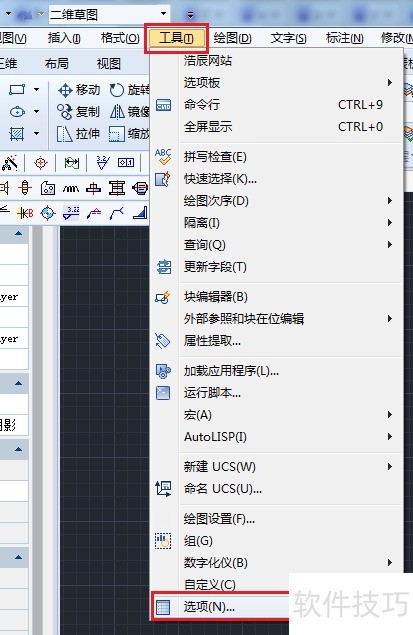The height and width of the screenshot is (635, 413).
Task: Open the 格式(O) menu
Action: (120, 38)
